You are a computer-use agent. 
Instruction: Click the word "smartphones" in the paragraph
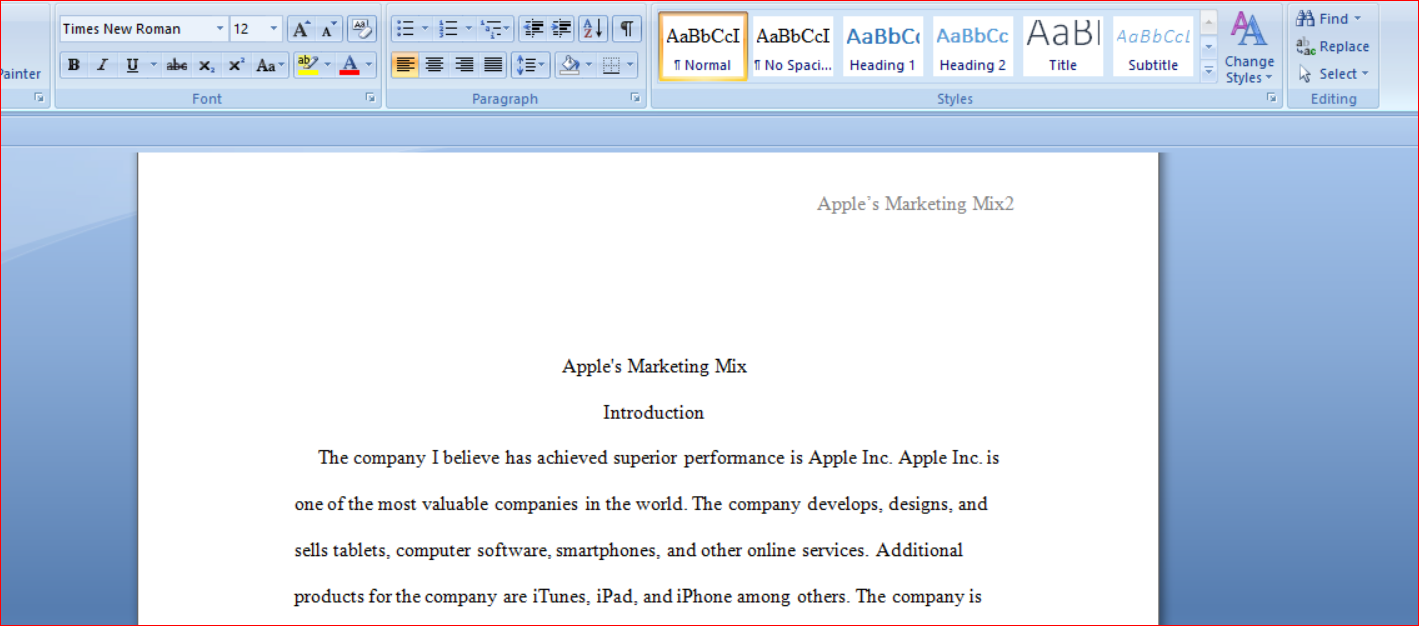[607, 551]
